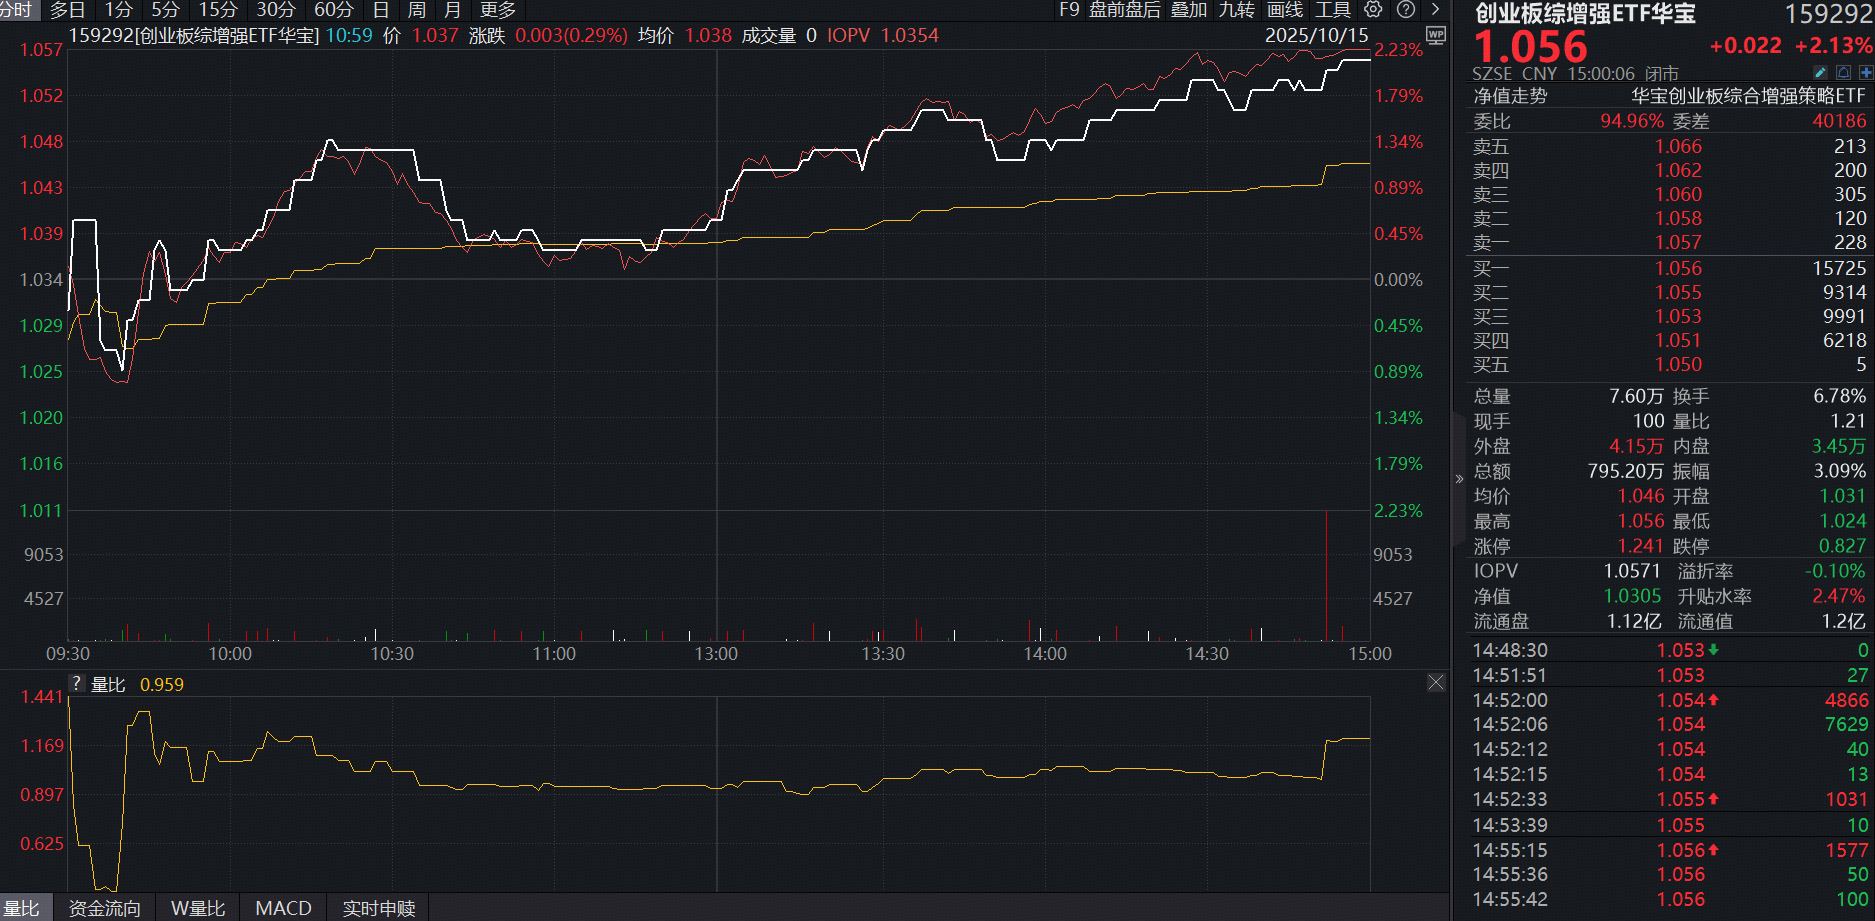This screenshot has height=921, width=1875.
Task: Click the 卖一 ask price 1.057 row
Action: point(1668,243)
